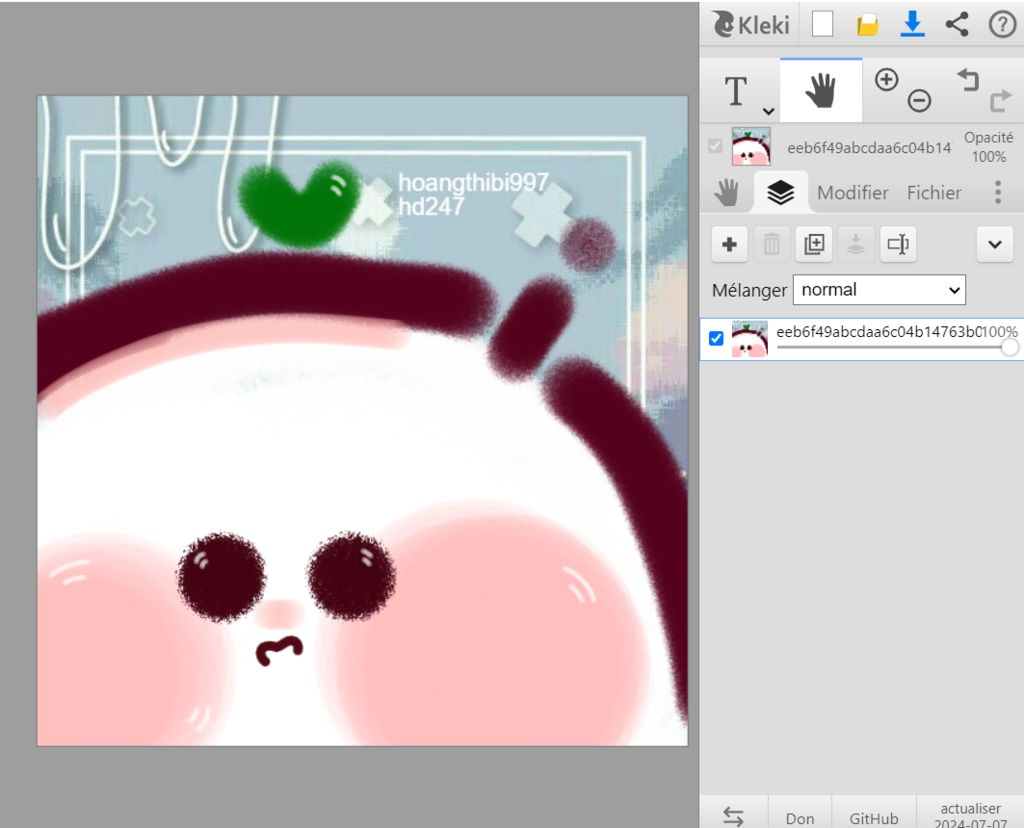Click the share icon in top bar
This screenshot has width=1024, height=828.
tap(957, 25)
